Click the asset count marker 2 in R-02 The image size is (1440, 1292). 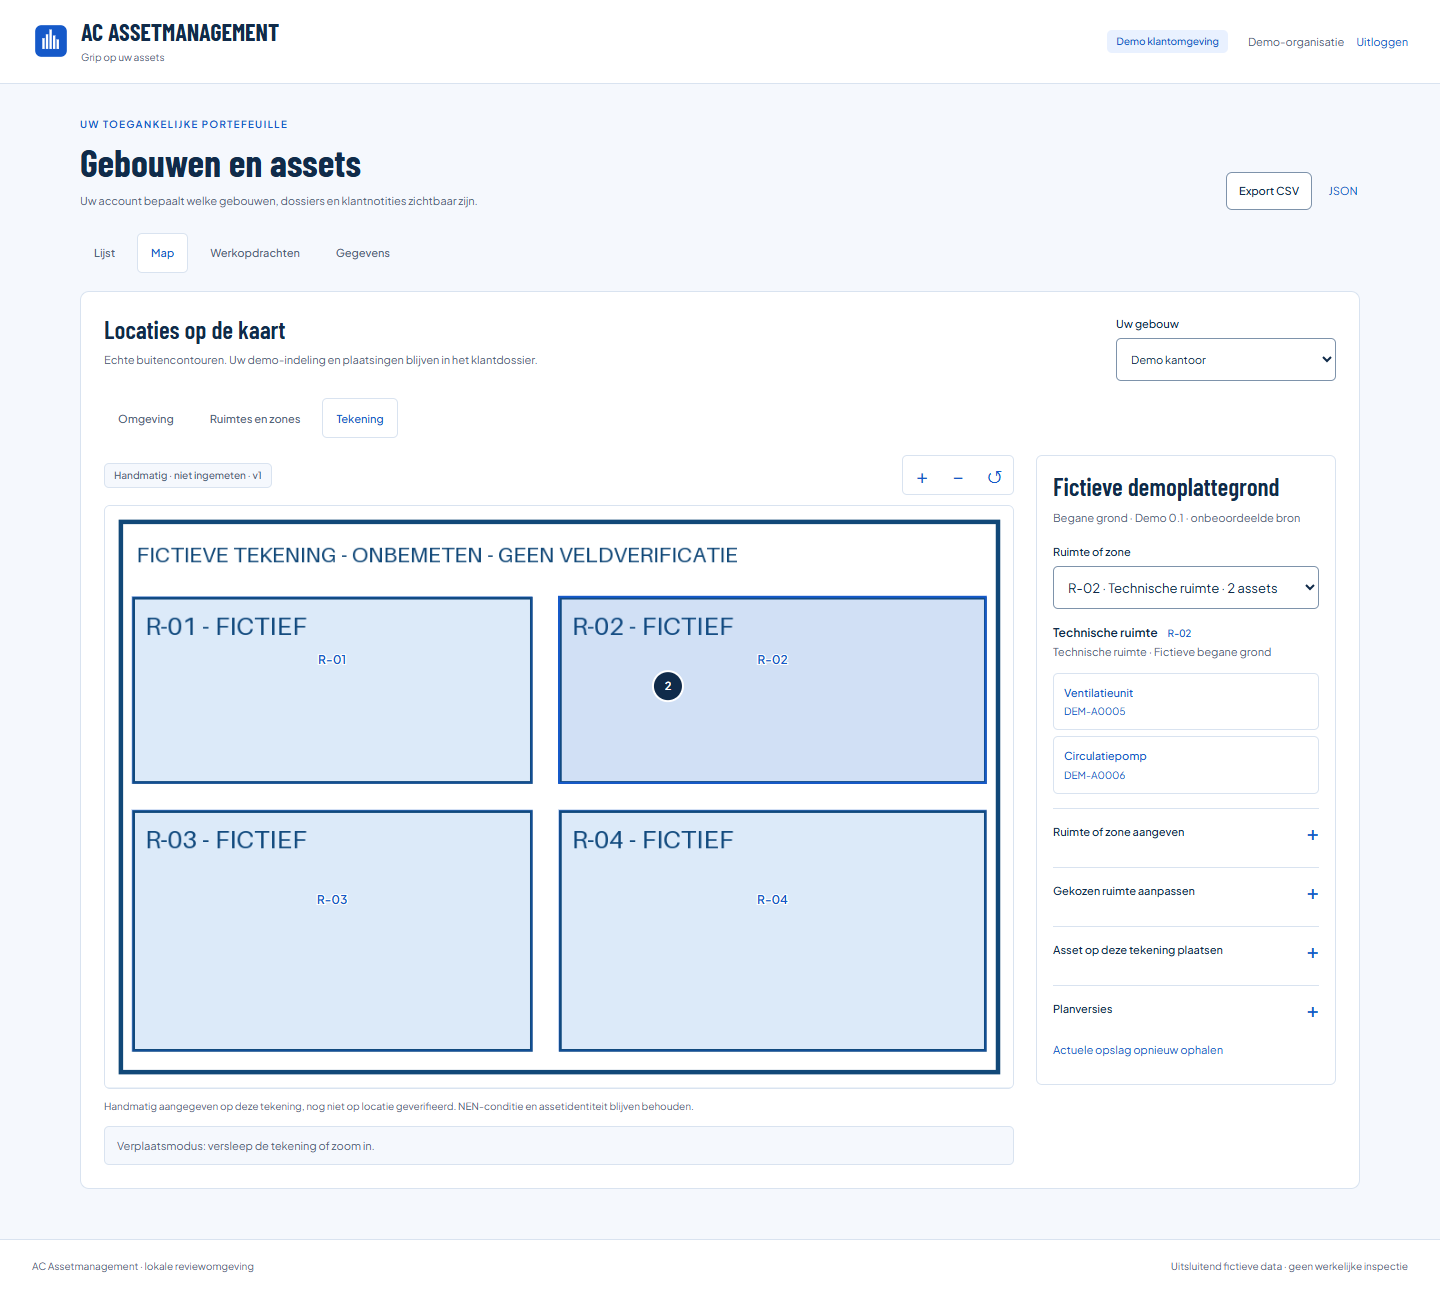[x=668, y=686]
